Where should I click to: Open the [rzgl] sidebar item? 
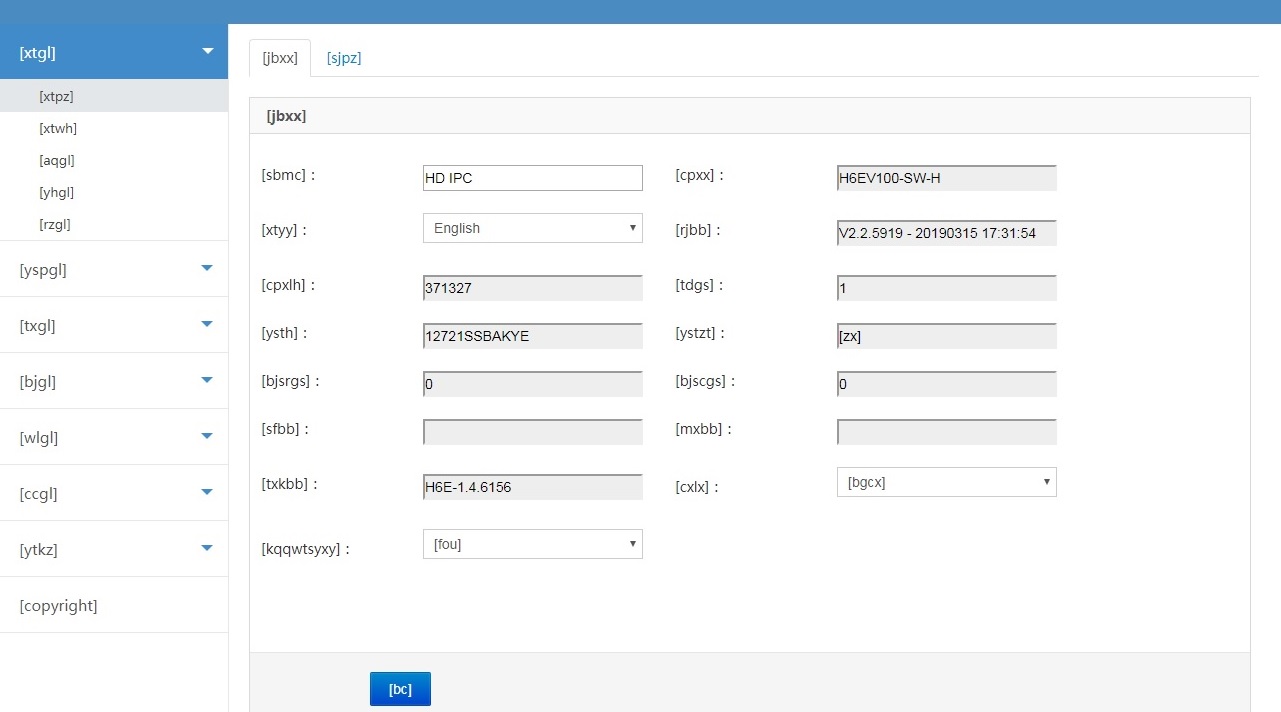(x=55, y=224)
